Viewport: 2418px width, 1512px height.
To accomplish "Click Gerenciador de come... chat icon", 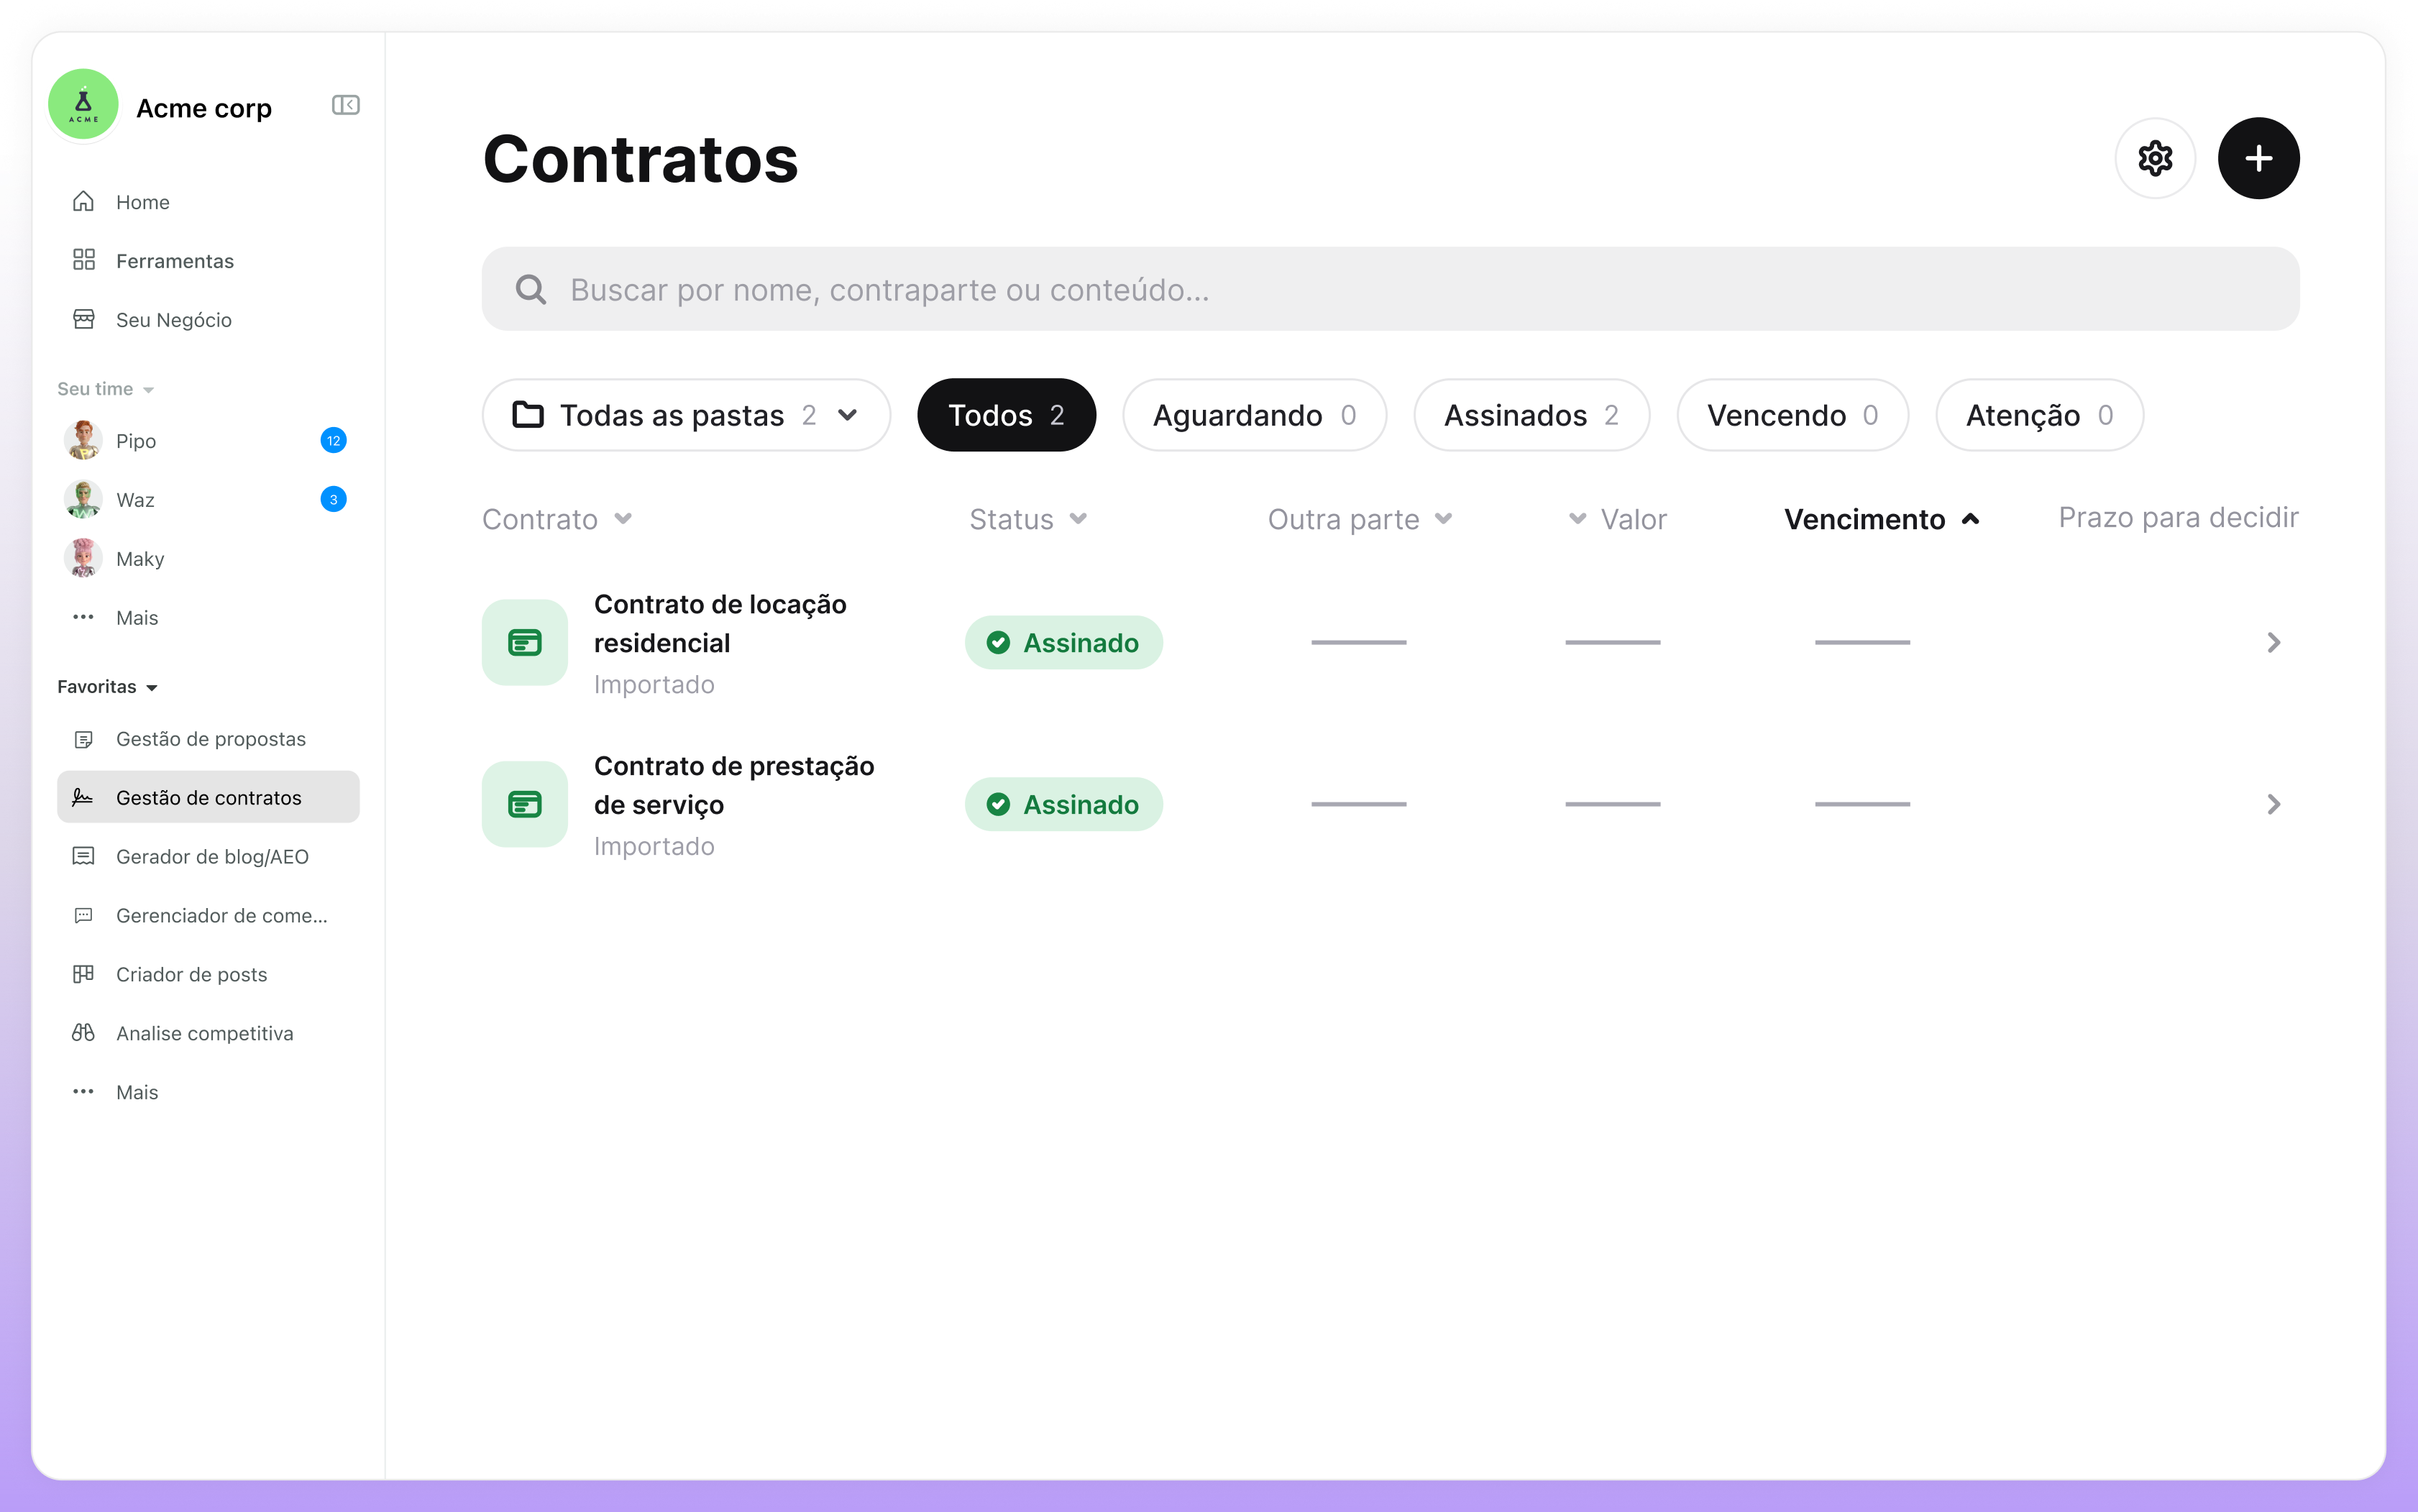I will point(84,915).
